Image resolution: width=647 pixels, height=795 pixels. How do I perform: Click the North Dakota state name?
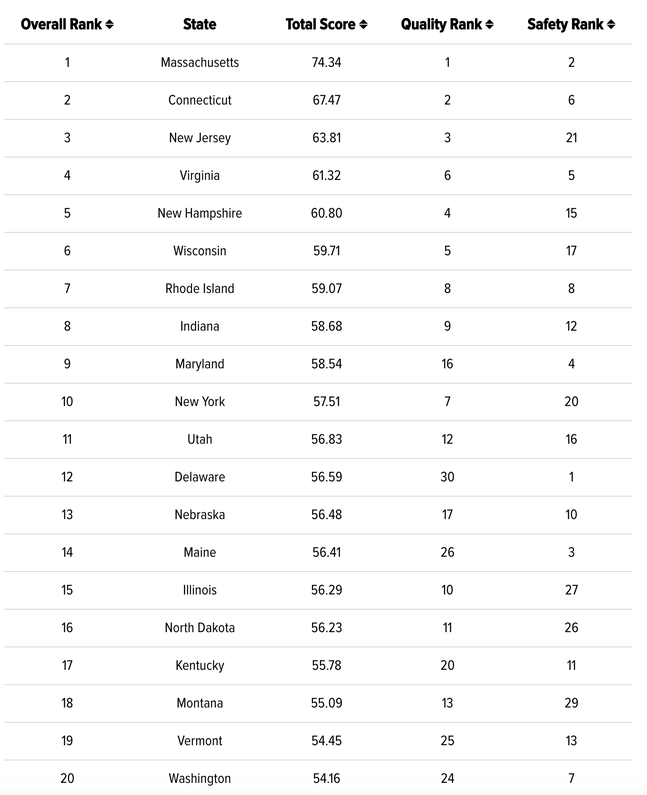pyautogui.click(x=200, y=628)
